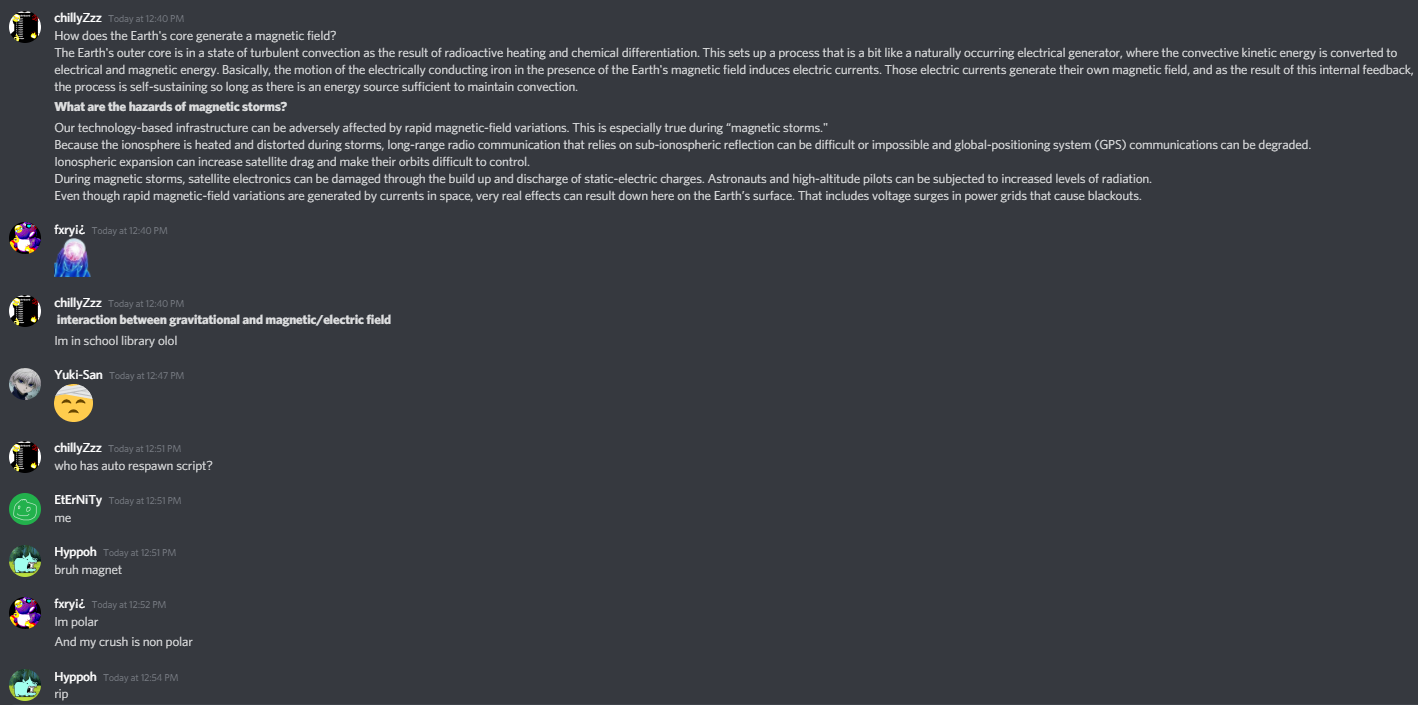Image resolution: width=1418 pixels, height=705 pixels.
Task: Click Hyppoh's avatar beside "bruh magnet"
Action: pyautogui.click(x=25, y=560)
